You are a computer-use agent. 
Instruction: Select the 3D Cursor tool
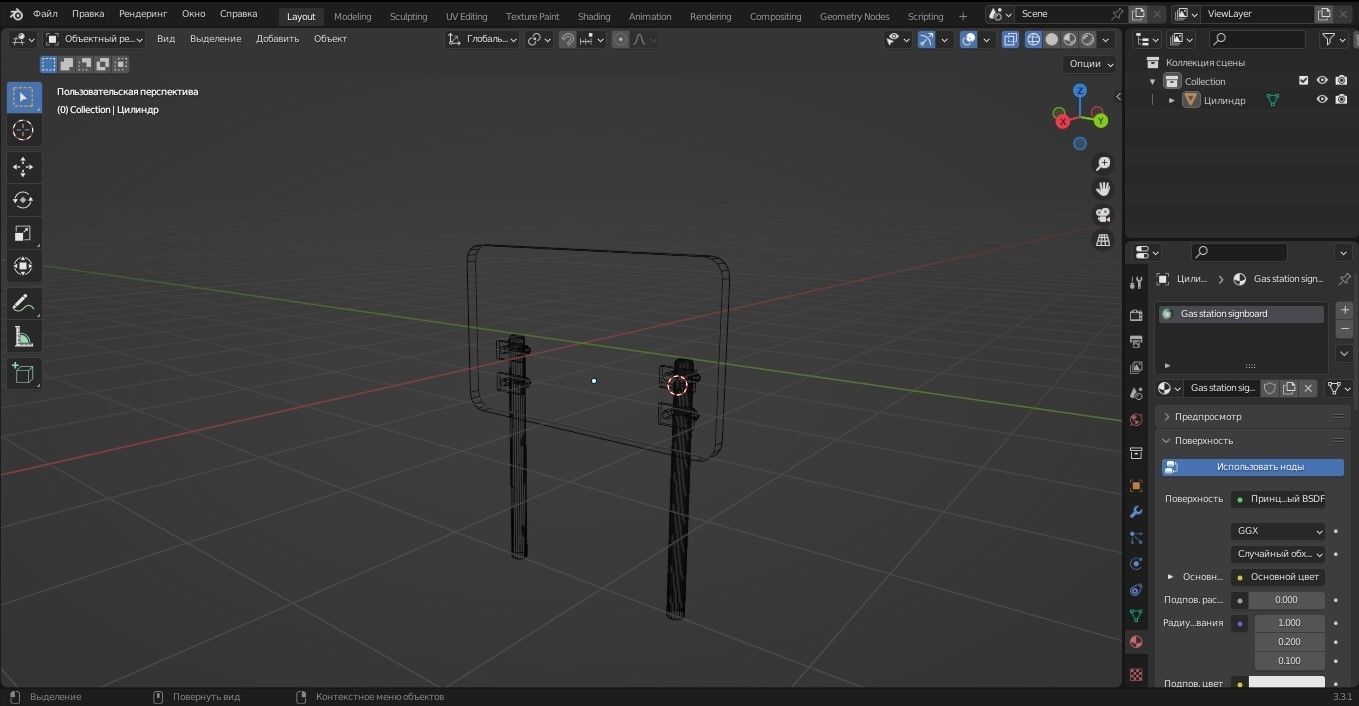point(23,130)
